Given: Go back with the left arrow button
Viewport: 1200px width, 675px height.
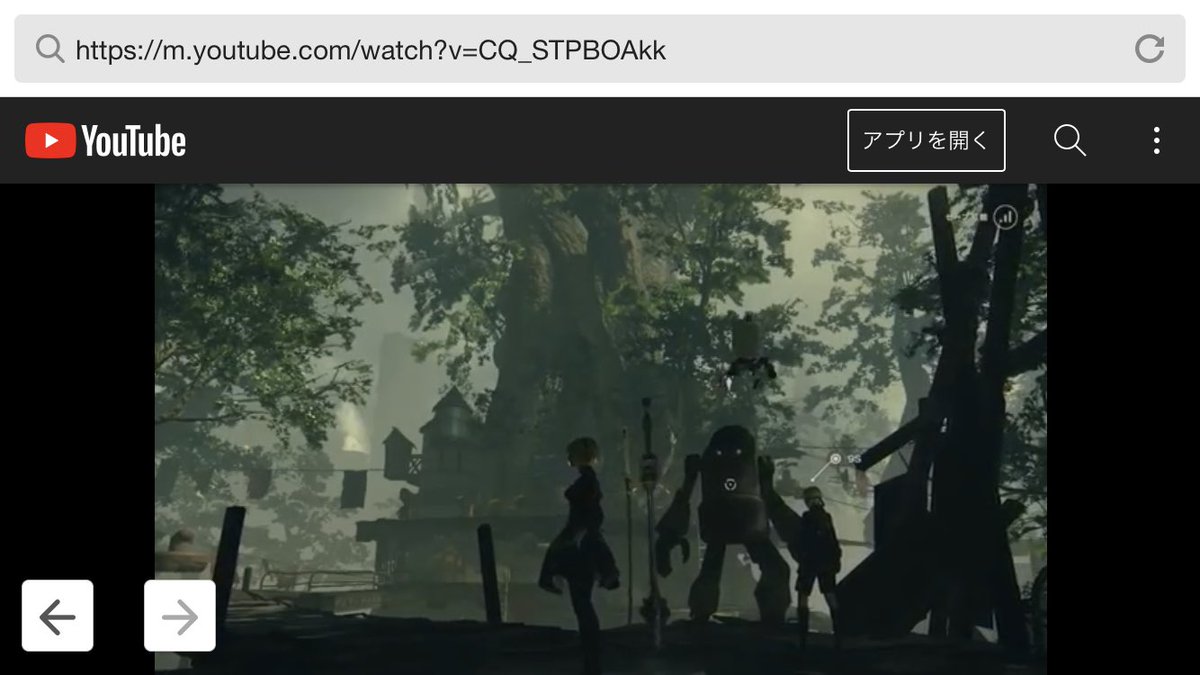Looking at the screenshot, I should (x=58, y=616).
